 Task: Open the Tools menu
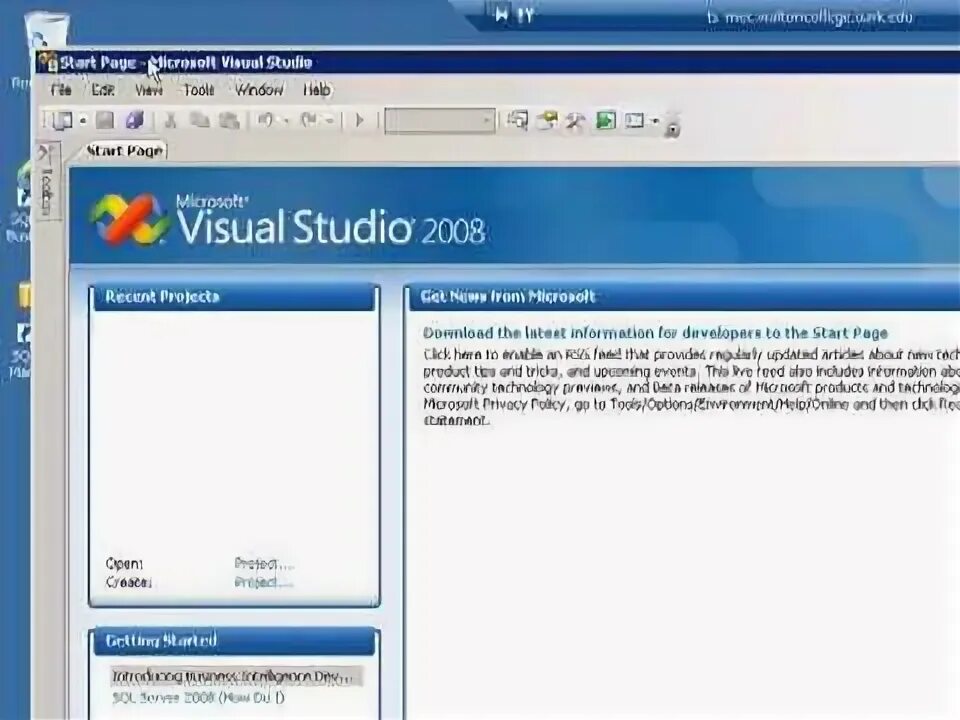[199, 90]
